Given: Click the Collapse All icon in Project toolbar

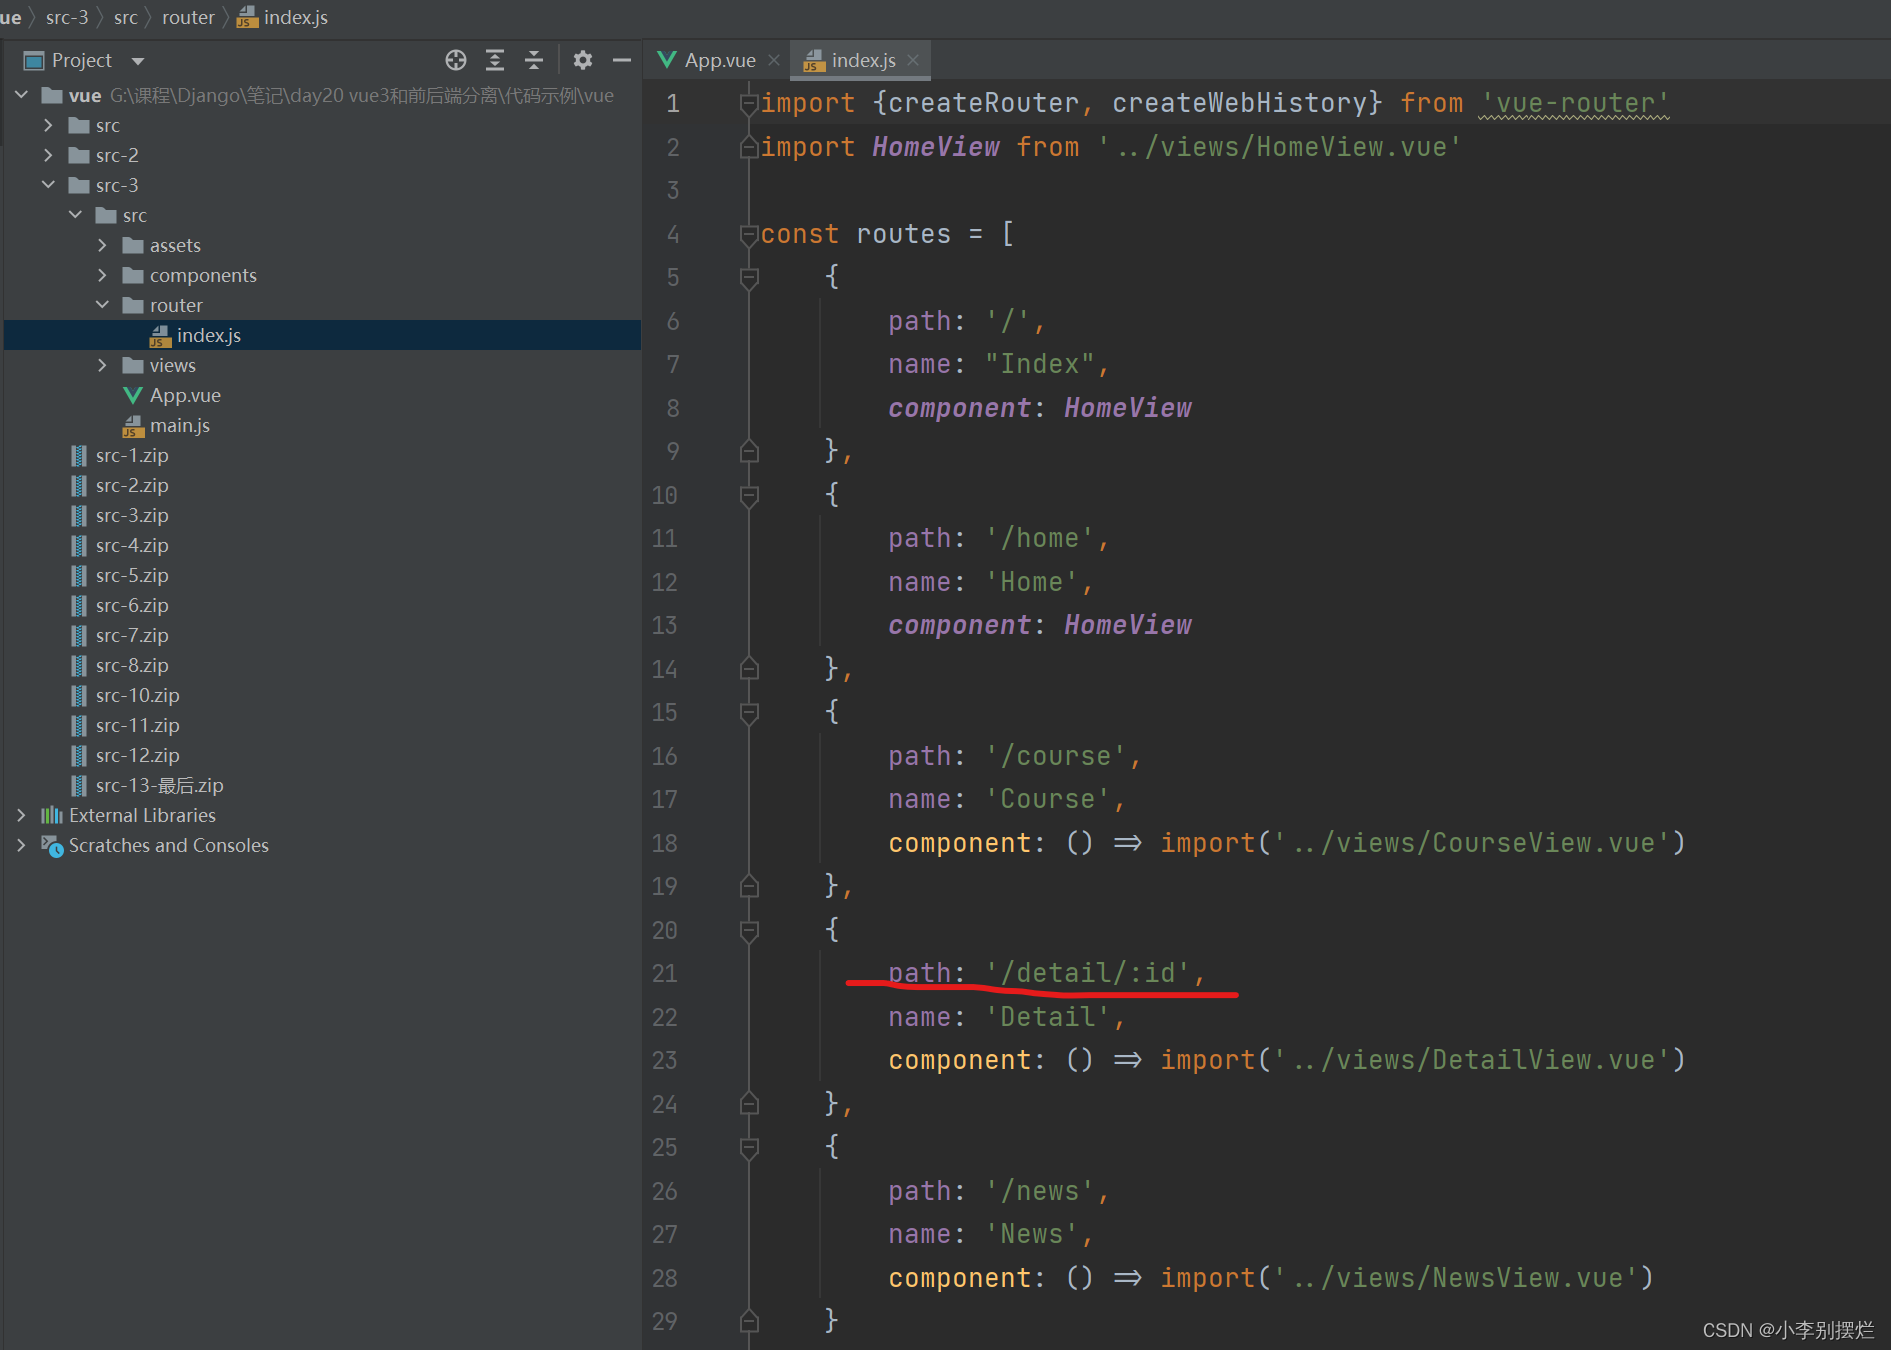Looking at the screenshot, I should point(534,60).
